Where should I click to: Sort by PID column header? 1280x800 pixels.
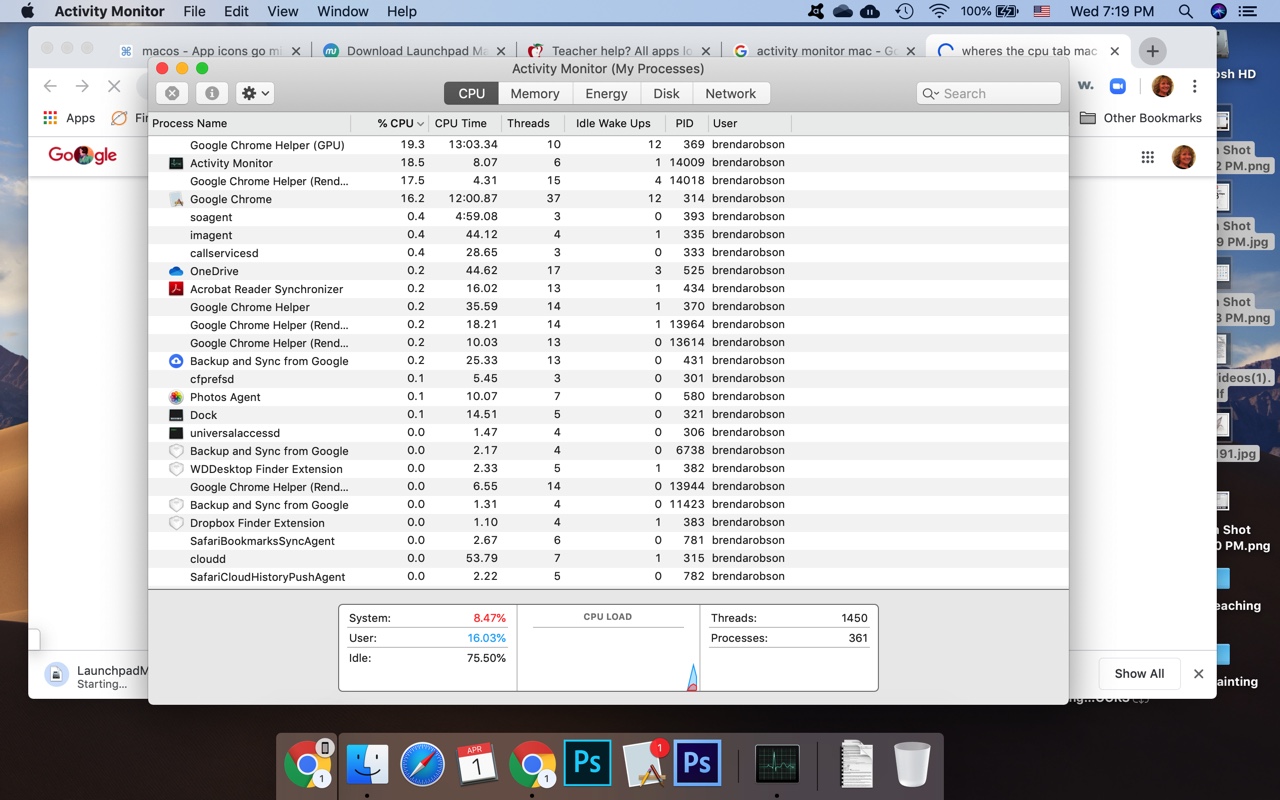pyautogui.click(x=686, y=123)
